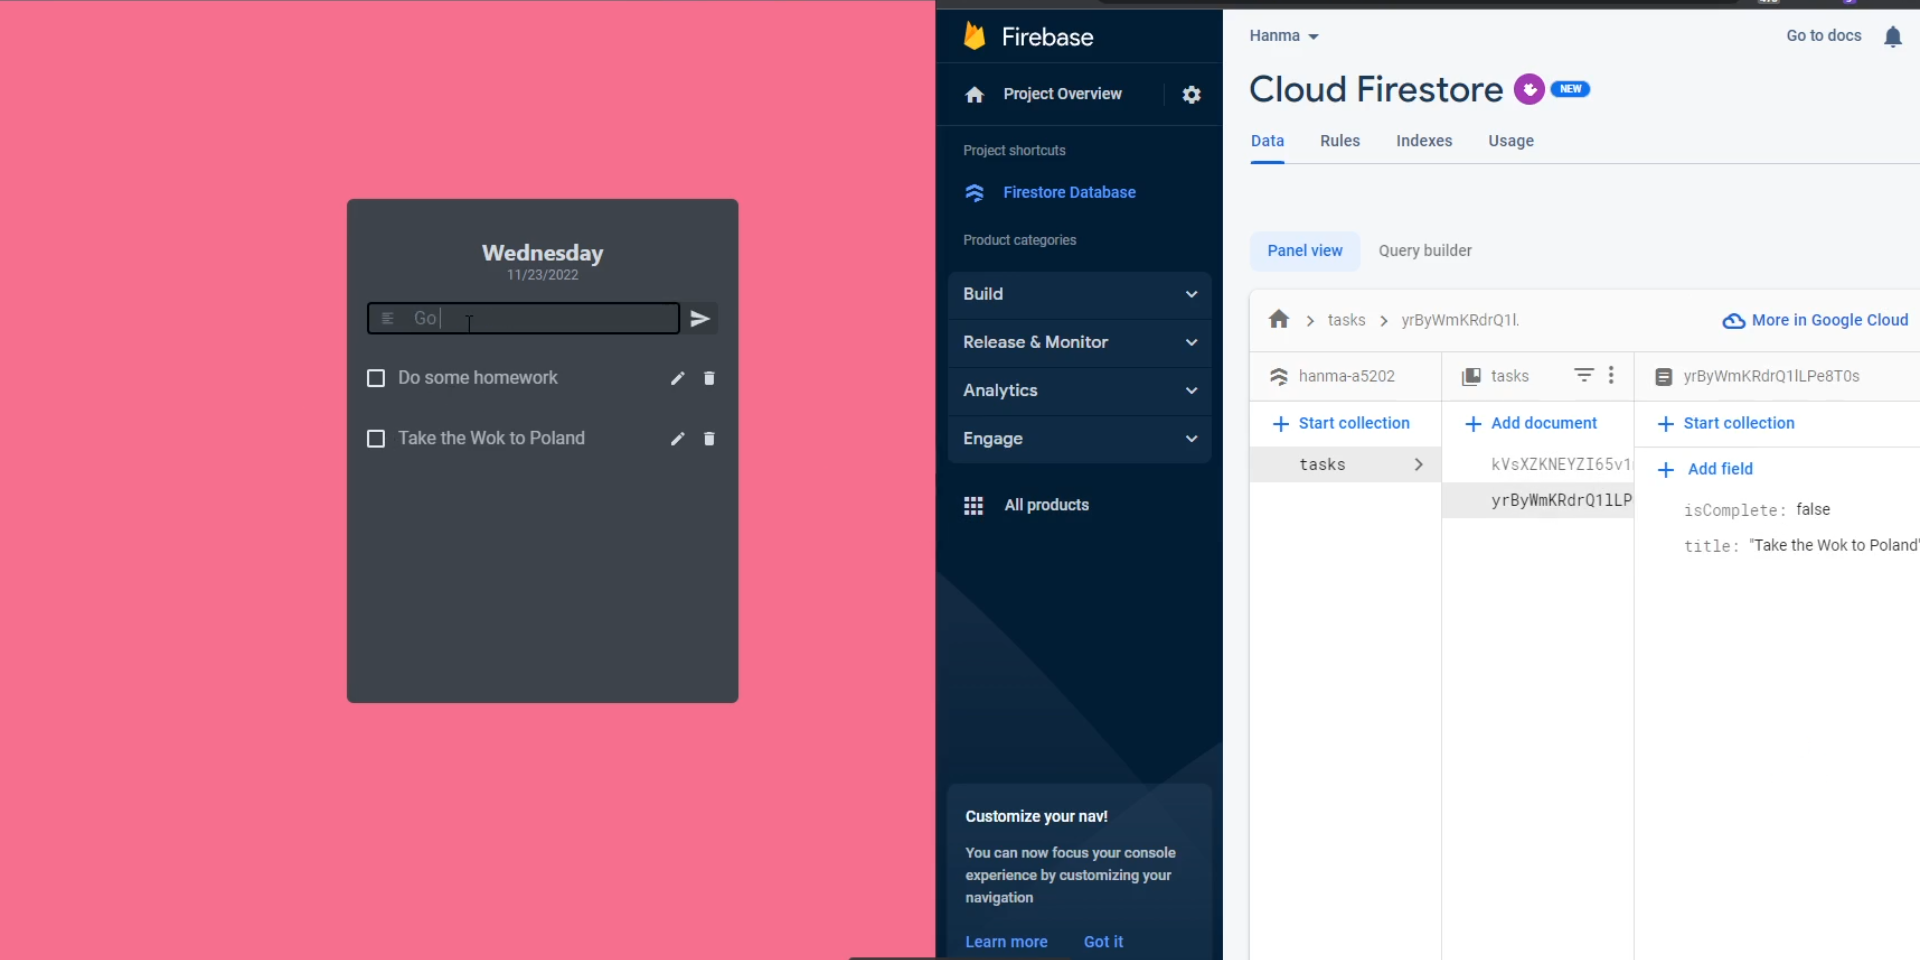Check the 'Take the Wok to Poland' checkbox

(376, 439)
